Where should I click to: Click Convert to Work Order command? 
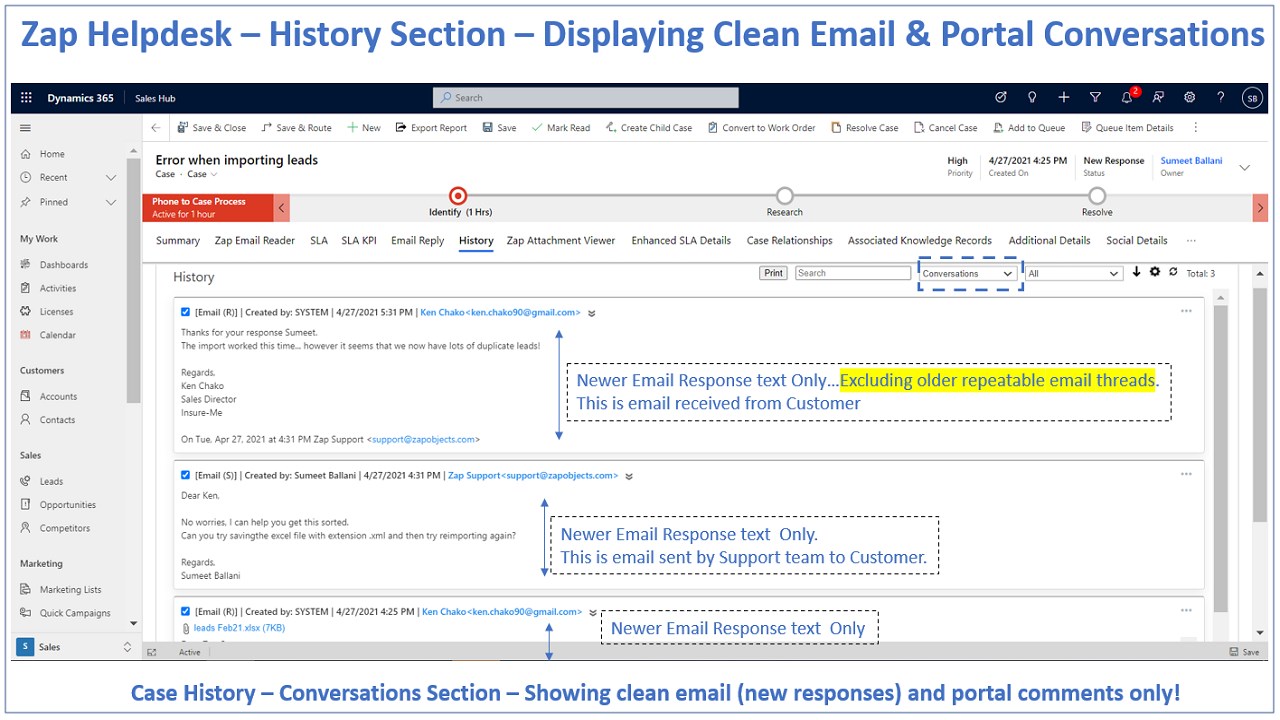pyautogui.click(x=762, y=128)
